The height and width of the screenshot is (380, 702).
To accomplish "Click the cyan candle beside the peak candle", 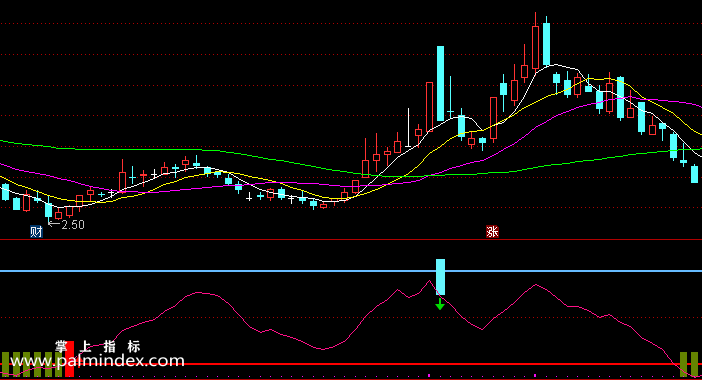I will (546, 44).
